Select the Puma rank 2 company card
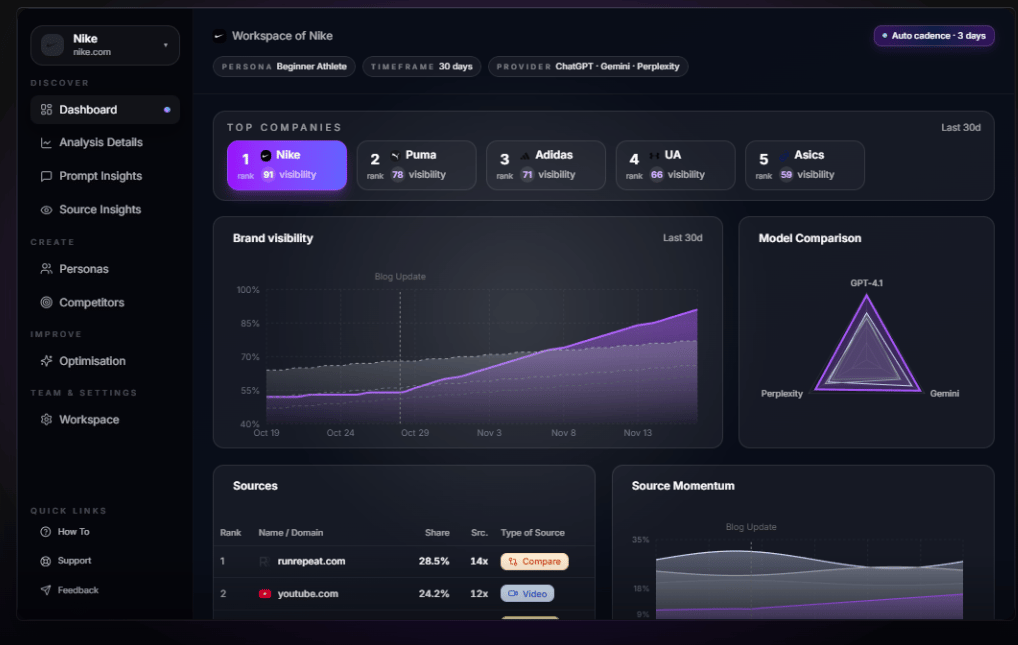1018x645 pixels. (x=416, y=165)
